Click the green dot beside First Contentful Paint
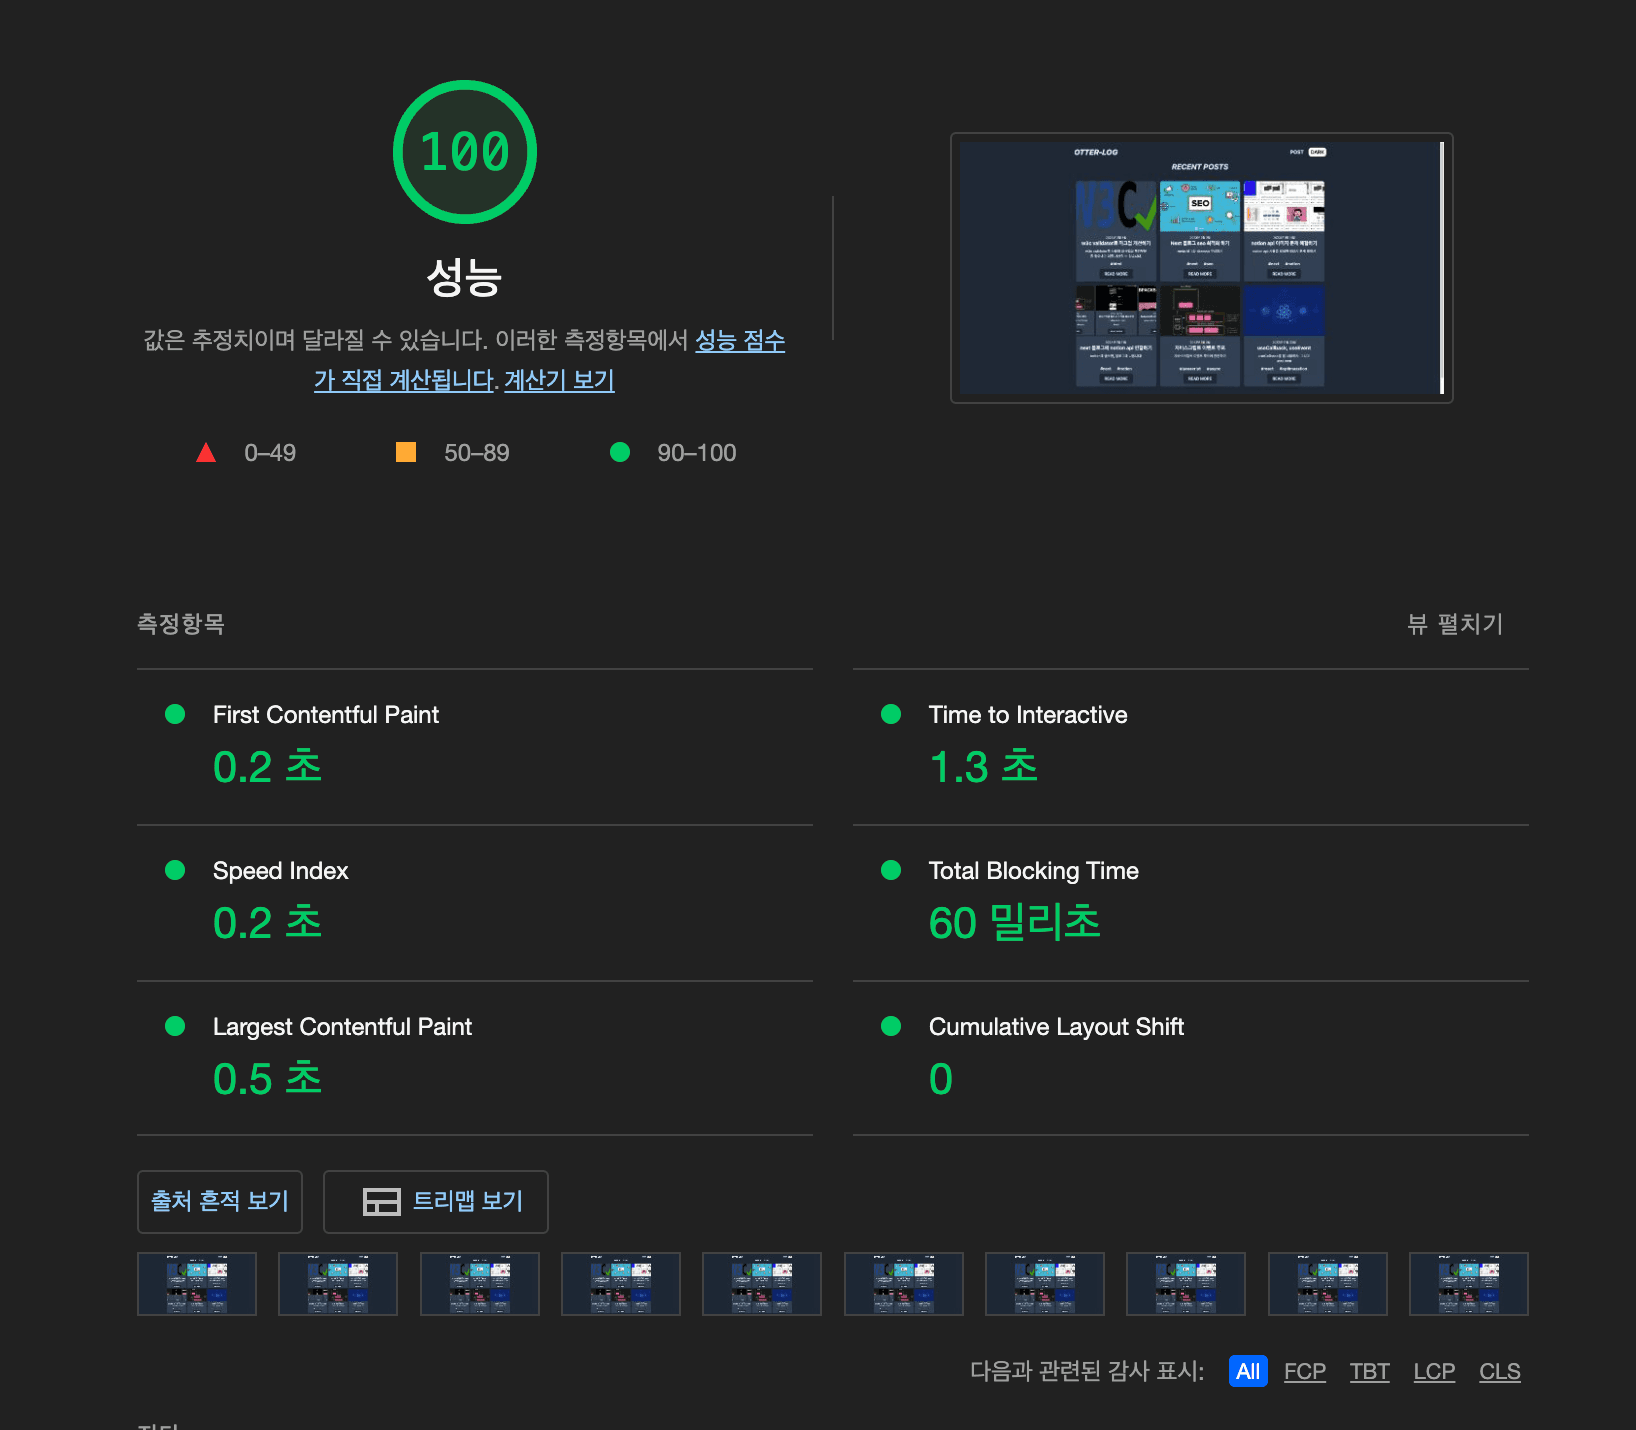1636x1430 pixels. pyautogui.click(x=176, y=714)
